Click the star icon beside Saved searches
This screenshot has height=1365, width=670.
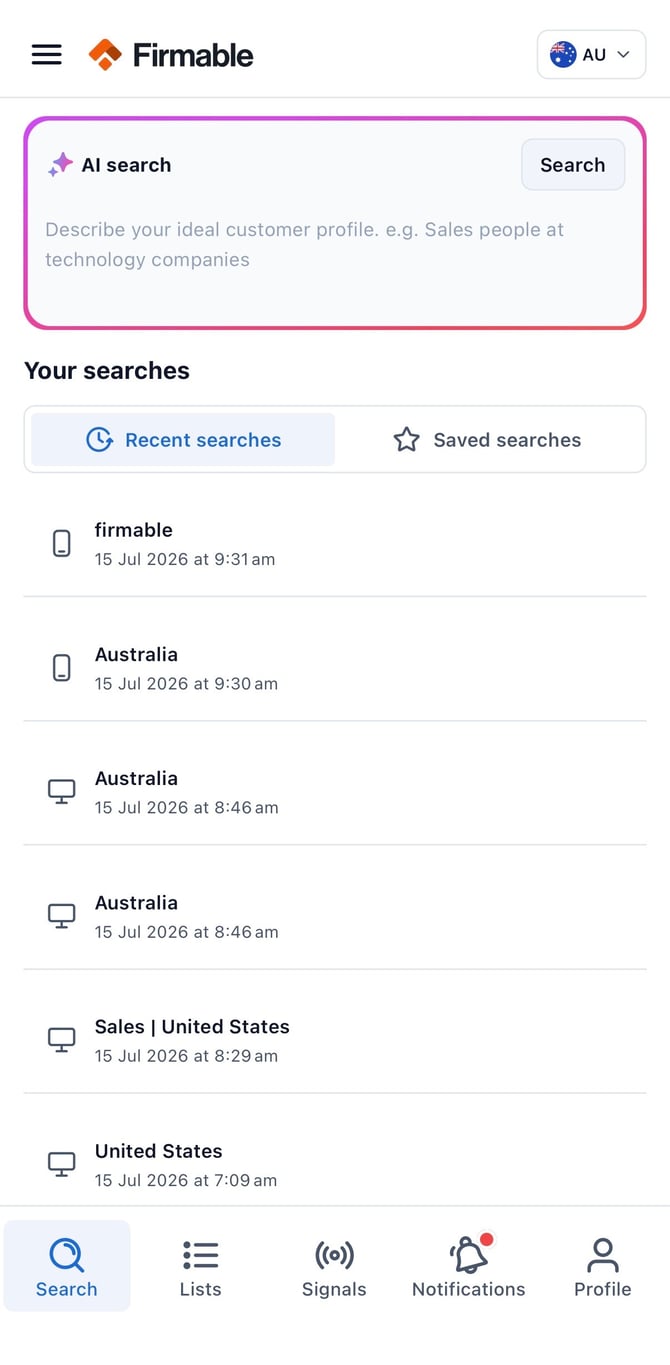click(406, 440)
